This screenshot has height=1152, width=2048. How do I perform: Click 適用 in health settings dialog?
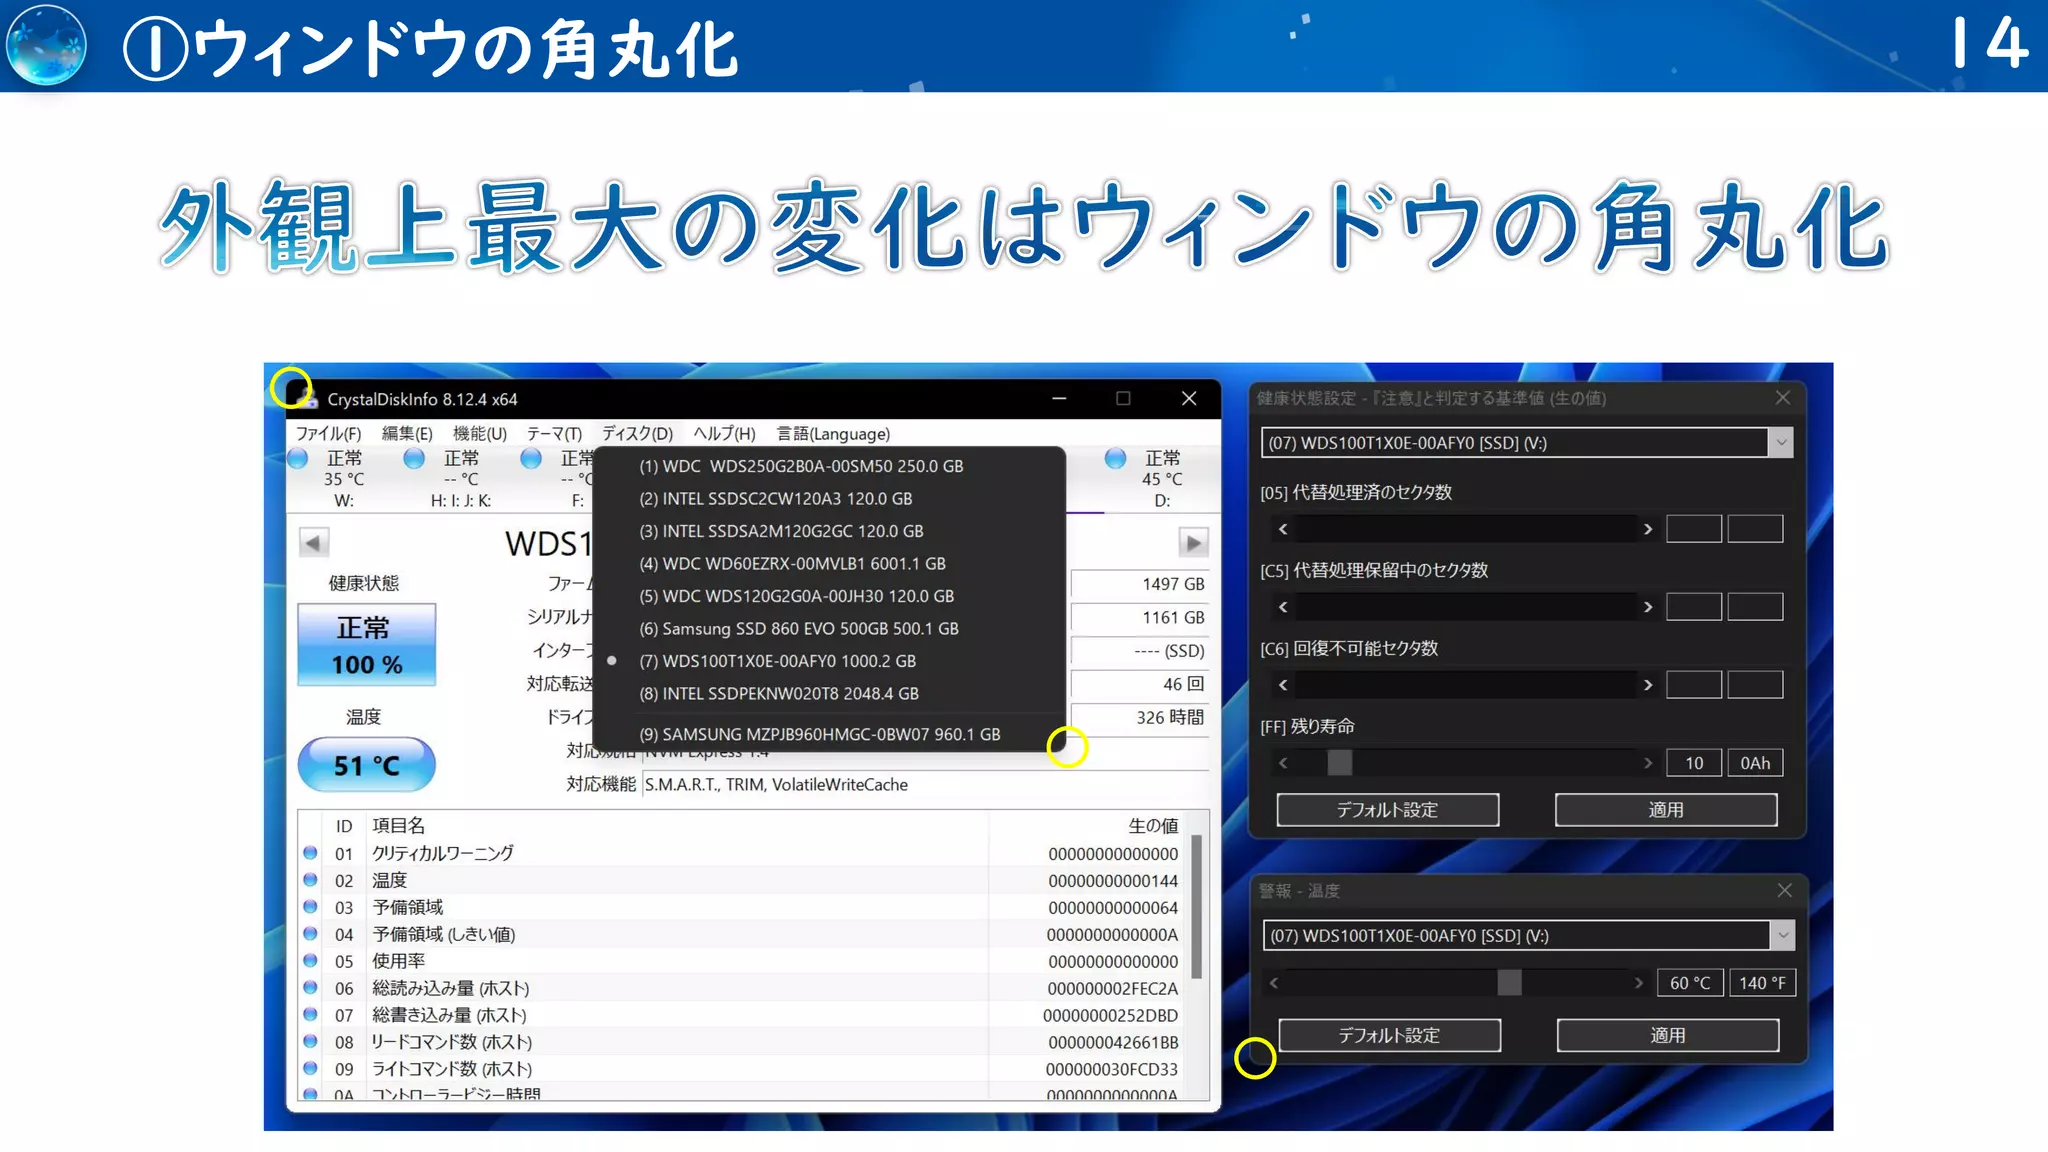coord(1666,810)
